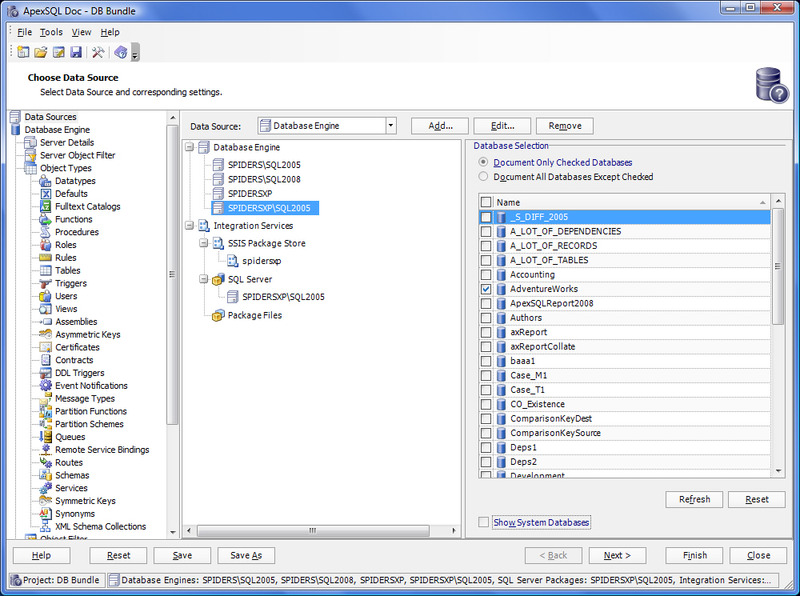Uncheck the AdventureWorks database checkbox
The image size is (800, 596).
pyautogui.click(x=486, y=289)
